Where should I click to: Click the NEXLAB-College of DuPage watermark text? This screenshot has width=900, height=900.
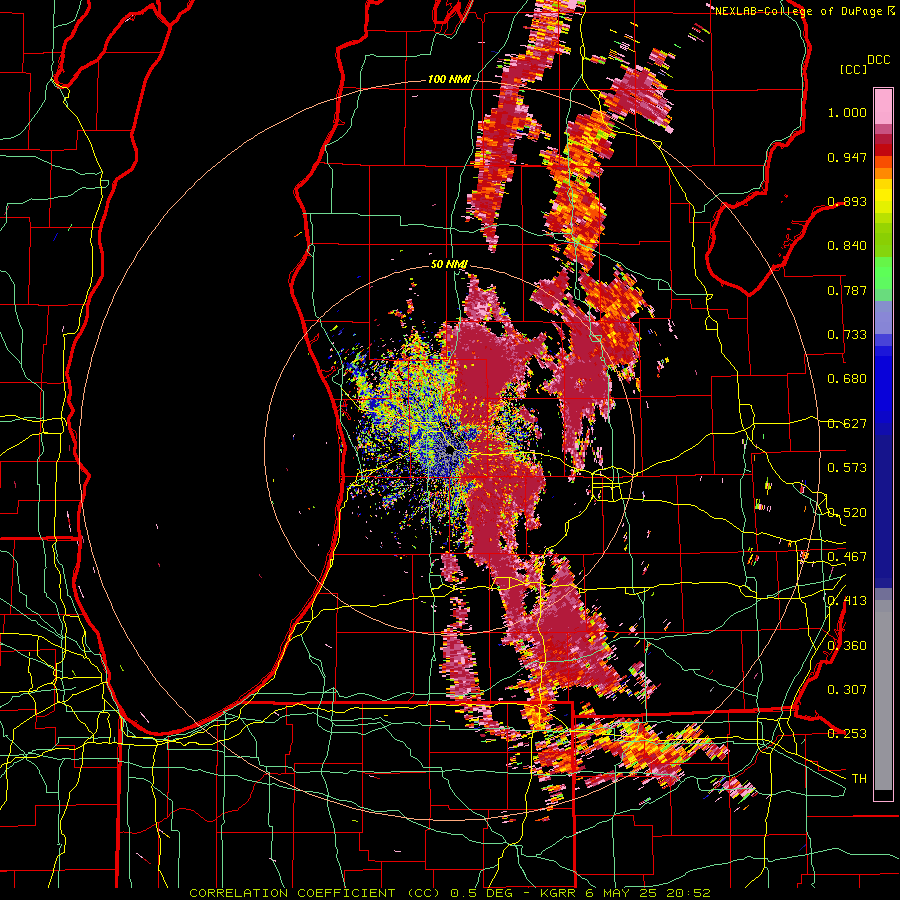804,11
